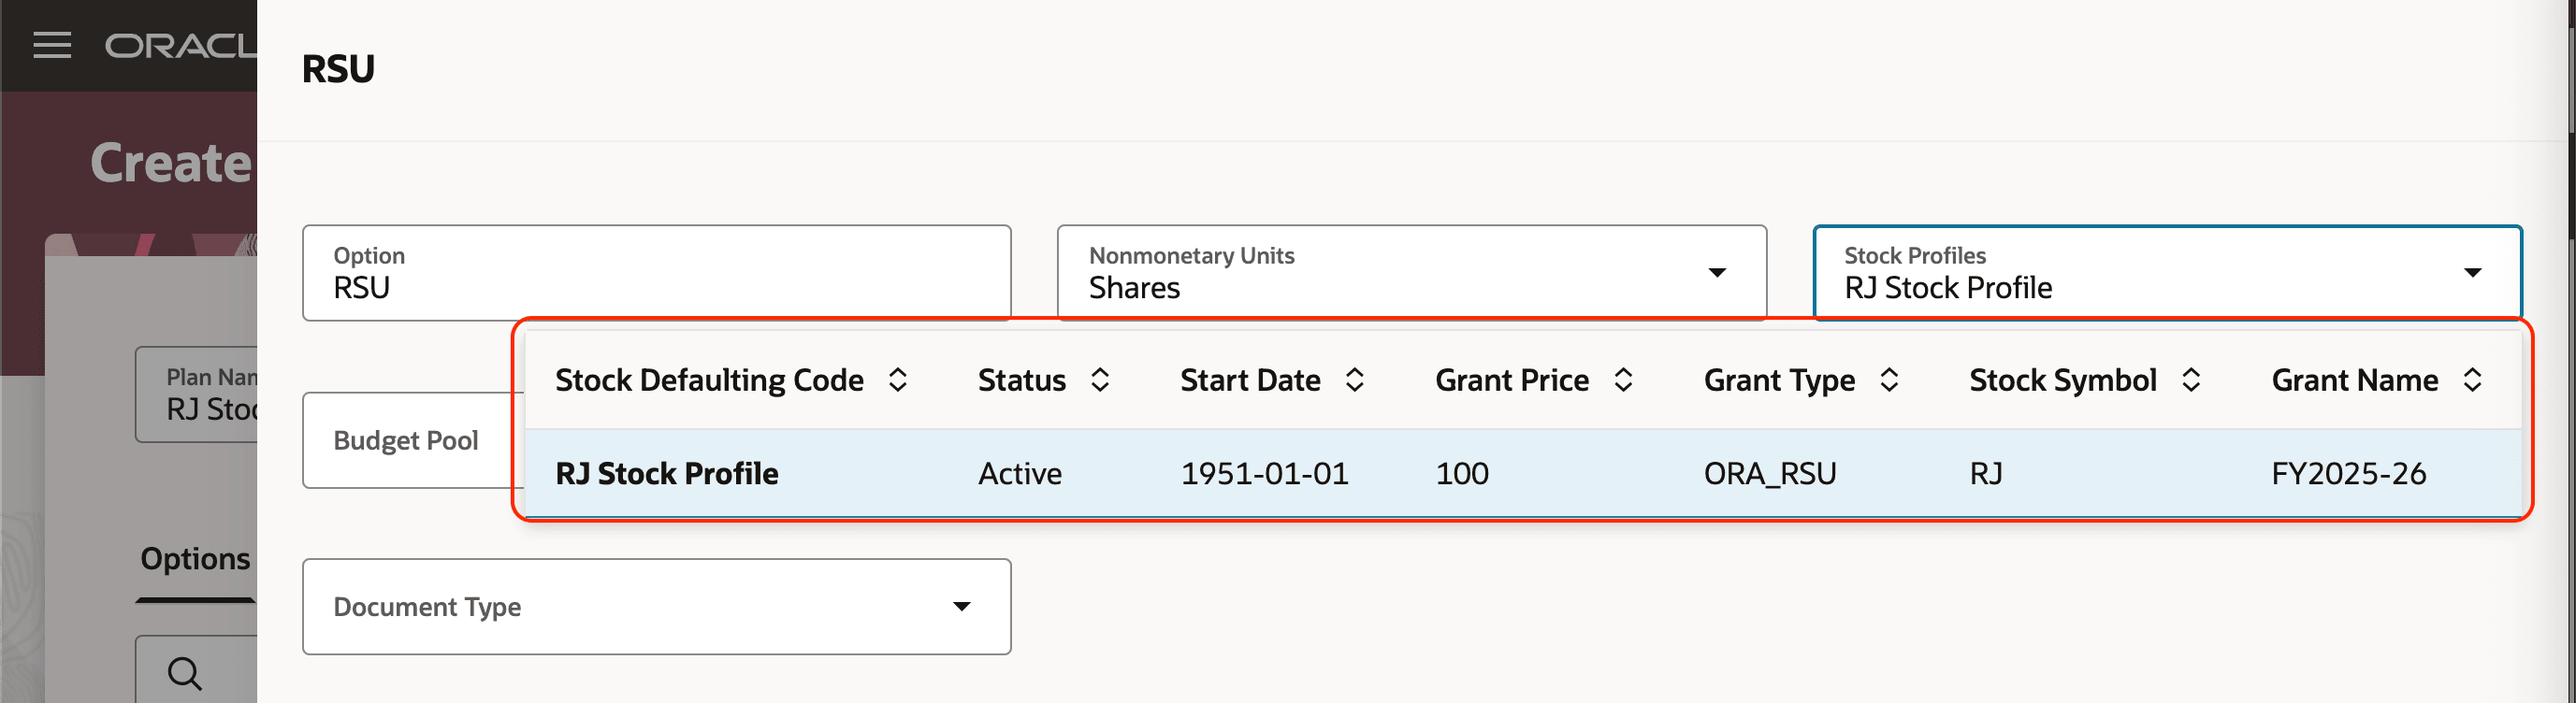Expand the Nonmonetary Units dropdown
This screenshot has height=703, width=2576.
click(x=1716, y=273)
